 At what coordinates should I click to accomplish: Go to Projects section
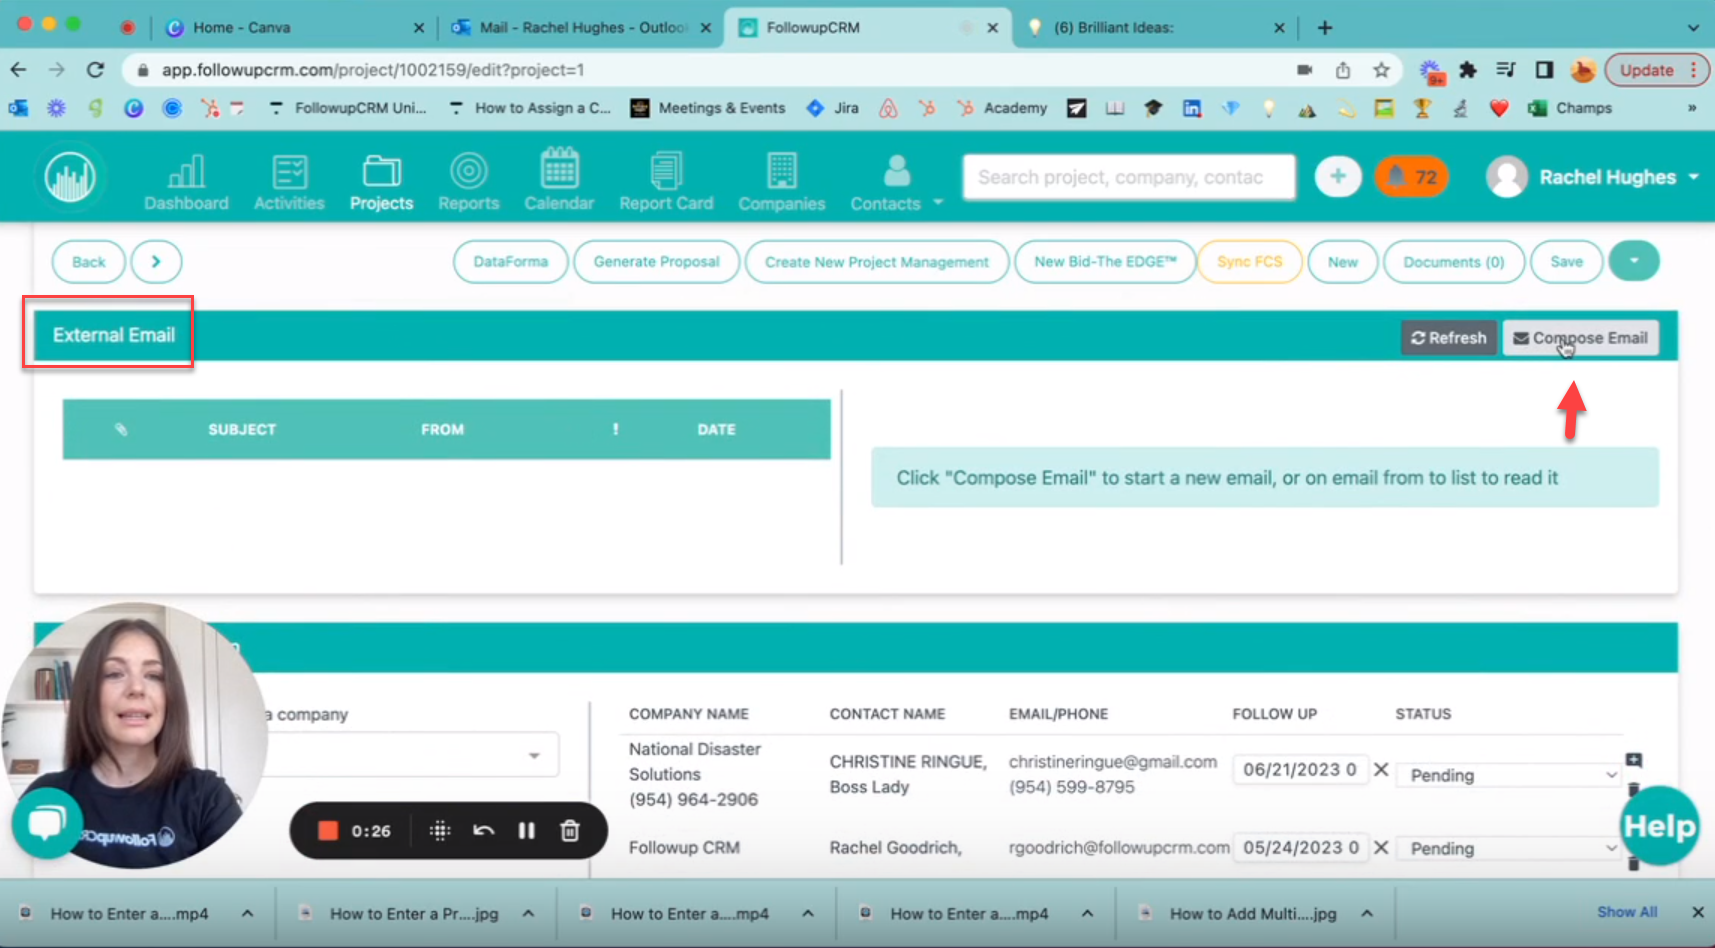[x=381, y=181]
